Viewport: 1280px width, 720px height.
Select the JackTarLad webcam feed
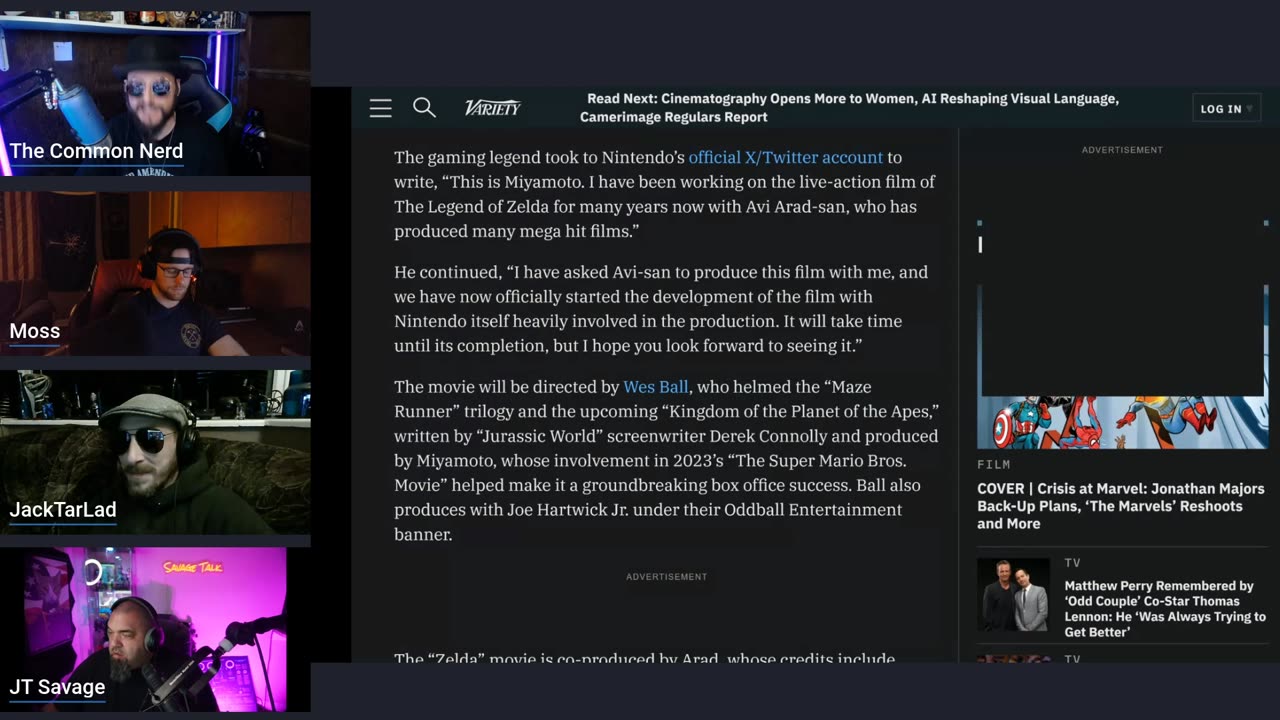tap(155, 452)
